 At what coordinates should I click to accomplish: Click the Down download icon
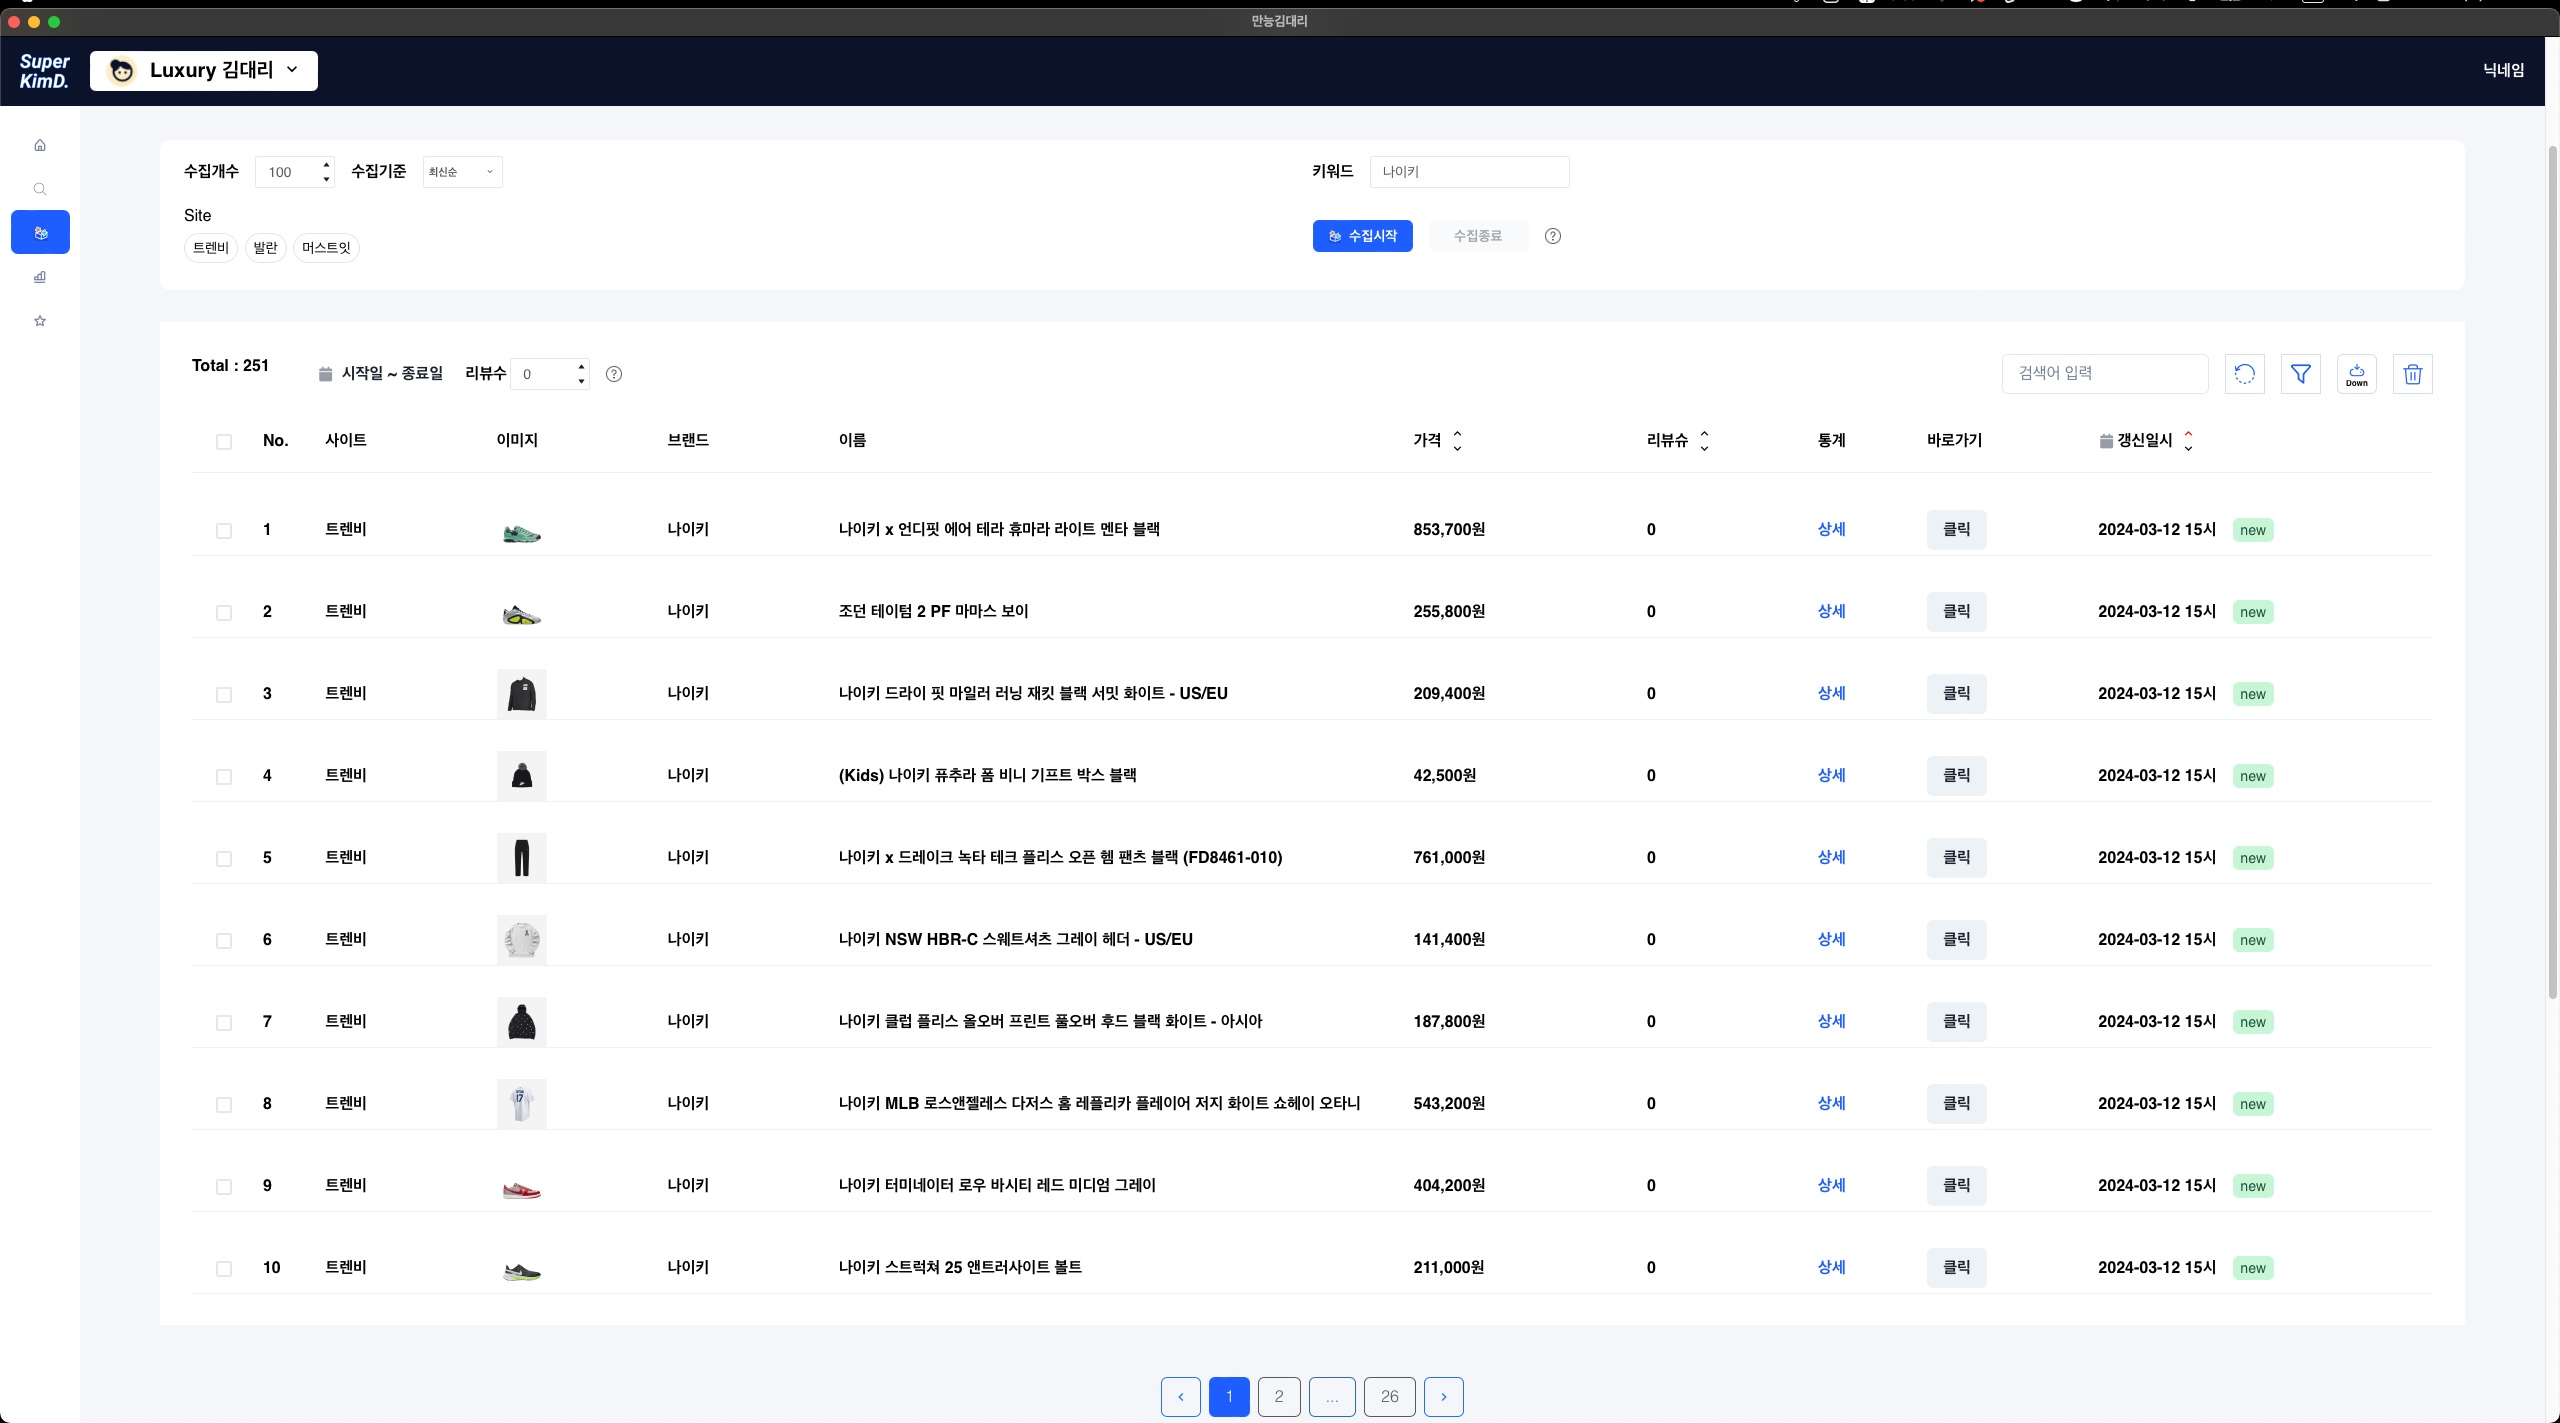tap(2356, 374)
